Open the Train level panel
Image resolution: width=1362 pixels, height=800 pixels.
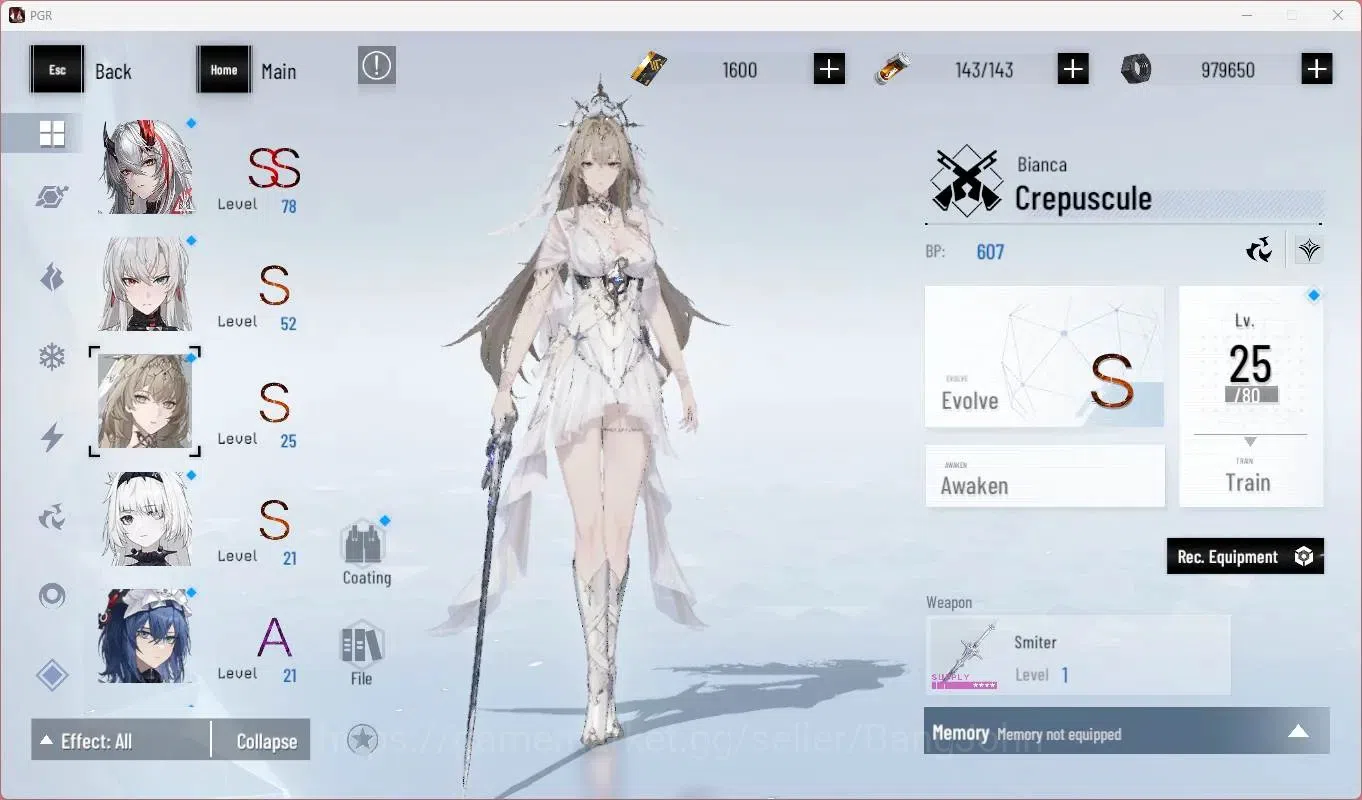coord(1251,396)
